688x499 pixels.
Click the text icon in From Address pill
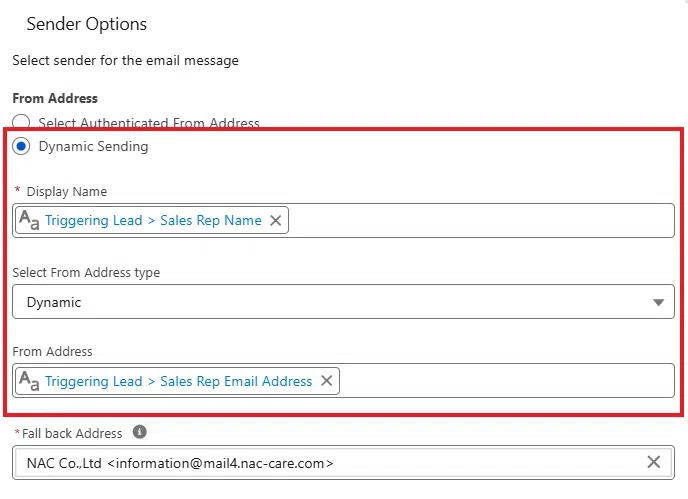29,381
